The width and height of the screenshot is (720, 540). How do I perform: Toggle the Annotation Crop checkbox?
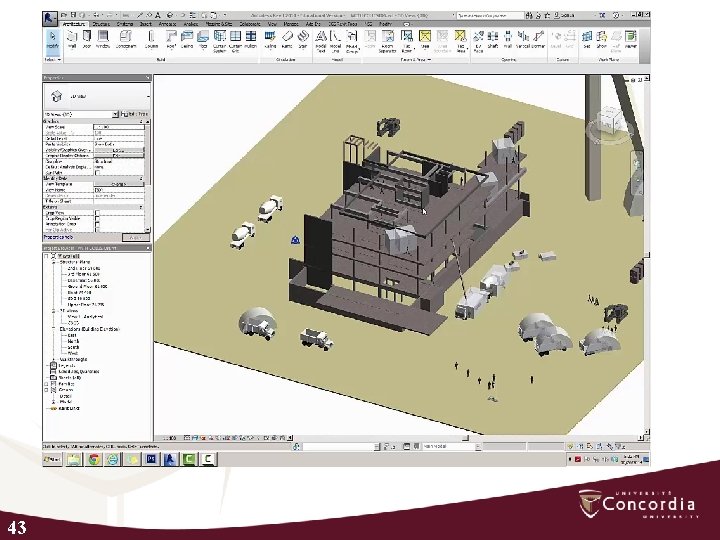[x=97, y=224]
